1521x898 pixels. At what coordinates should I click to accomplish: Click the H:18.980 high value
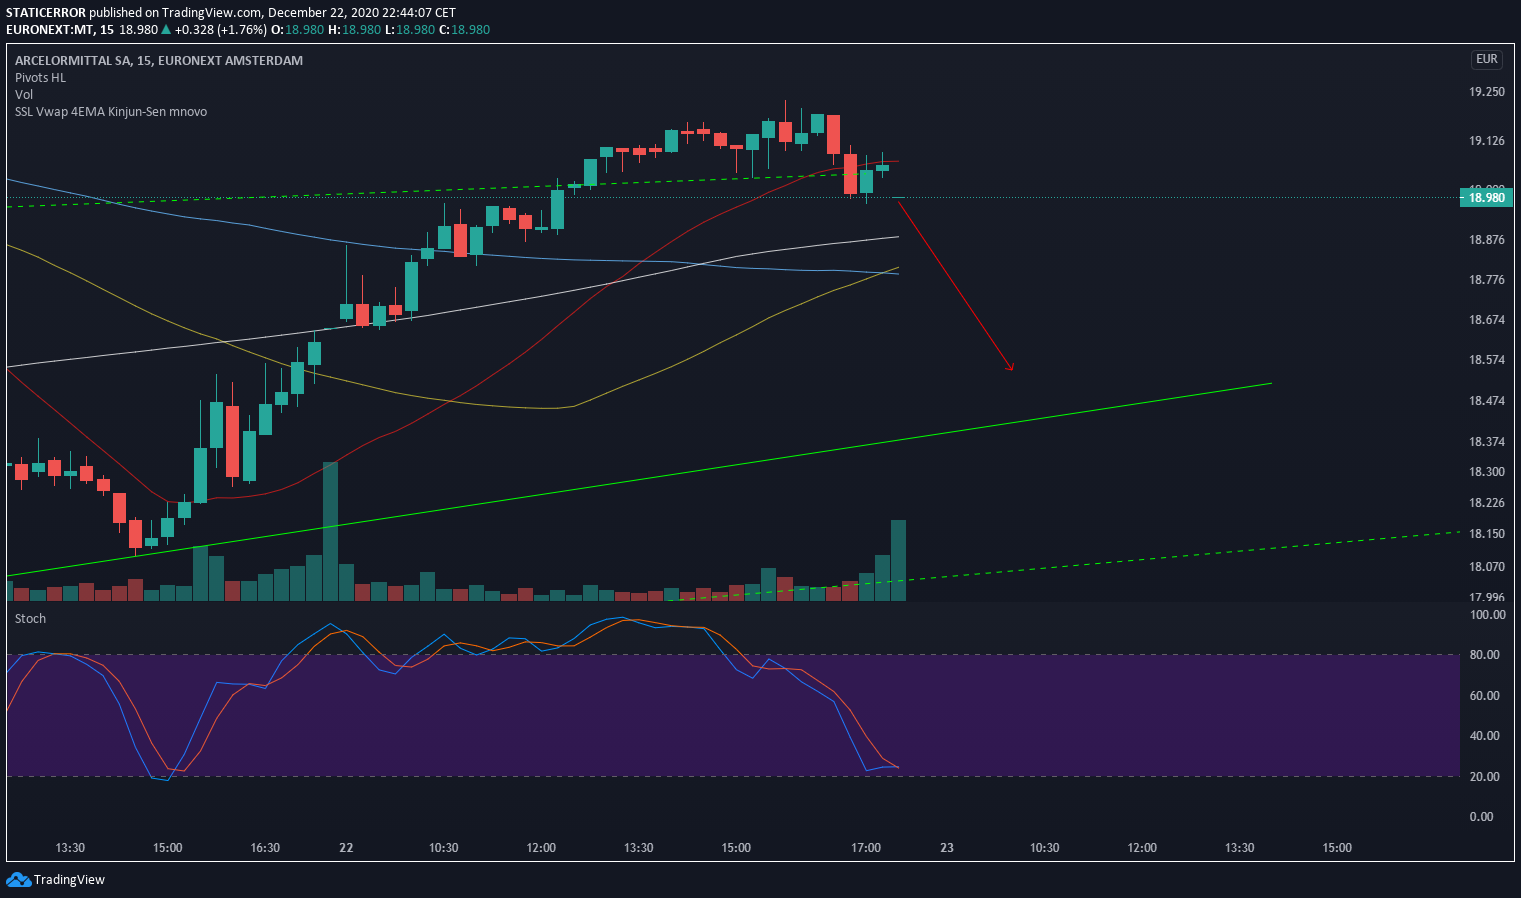tap(354, 30)
